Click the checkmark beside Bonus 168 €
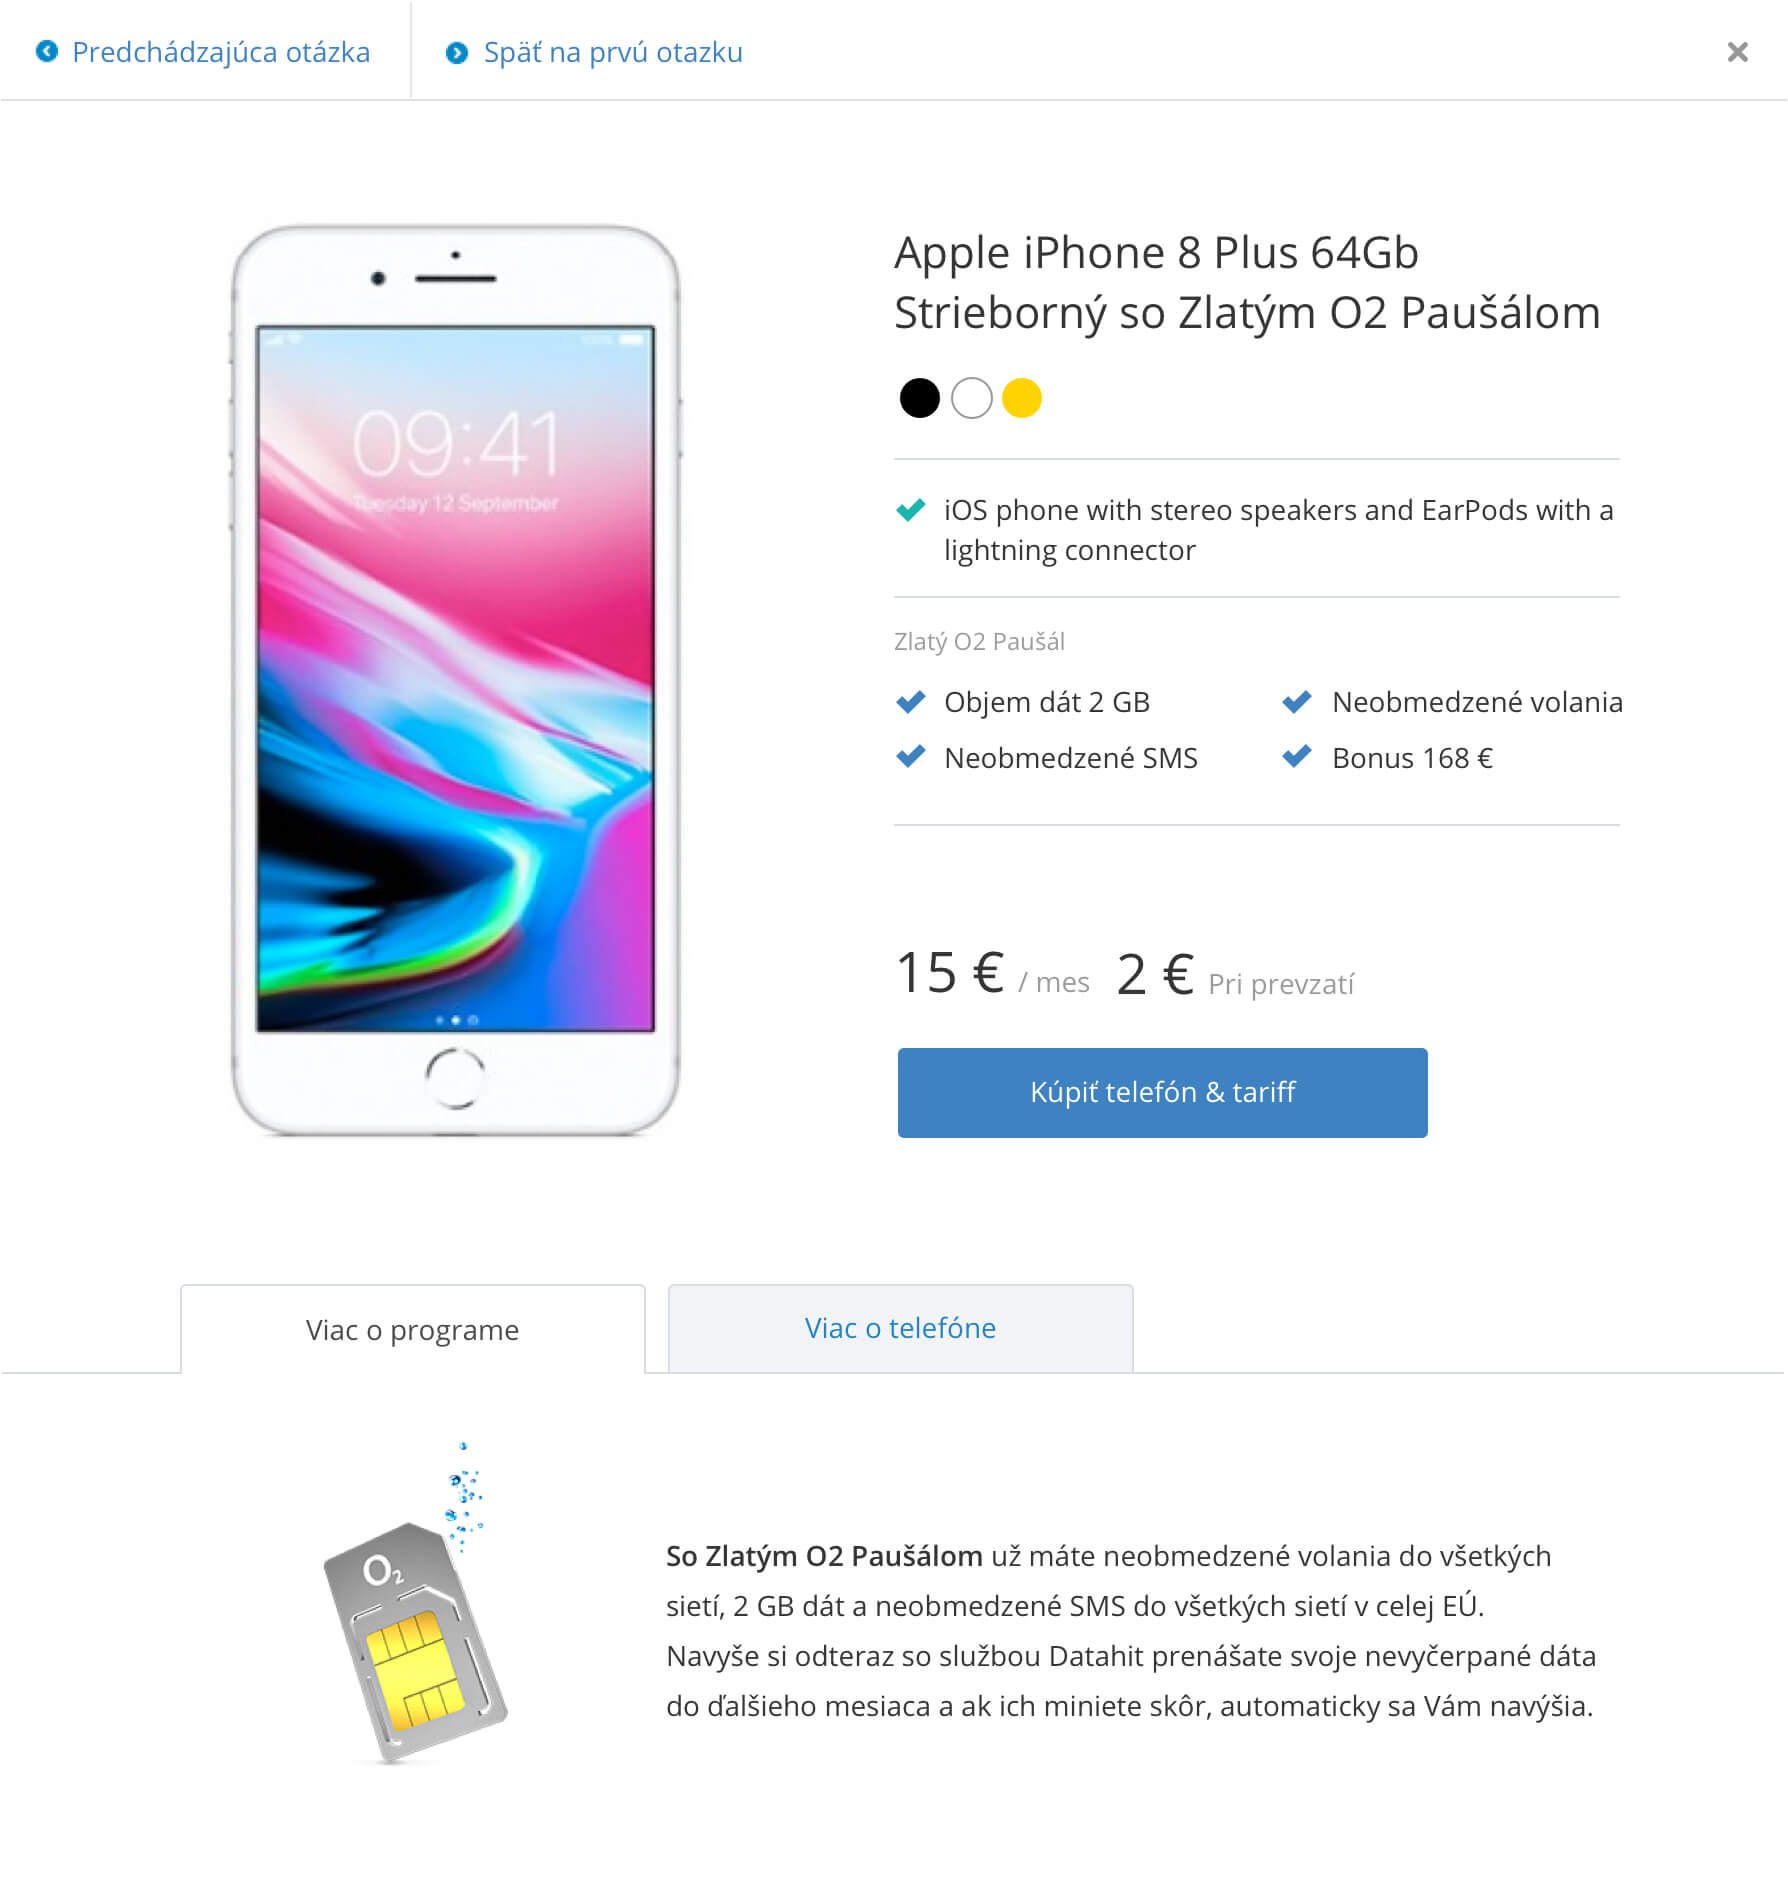 [x=1297, y=757]
